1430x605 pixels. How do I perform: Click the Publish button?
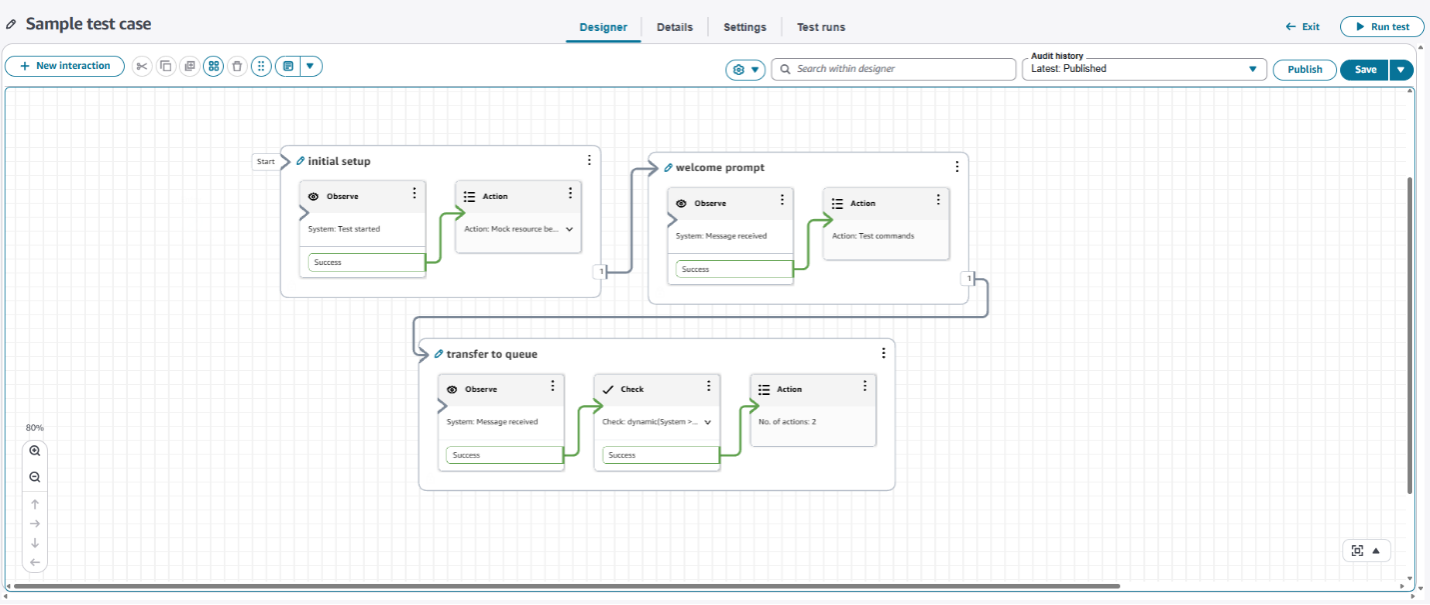(x=1304, y=69)
